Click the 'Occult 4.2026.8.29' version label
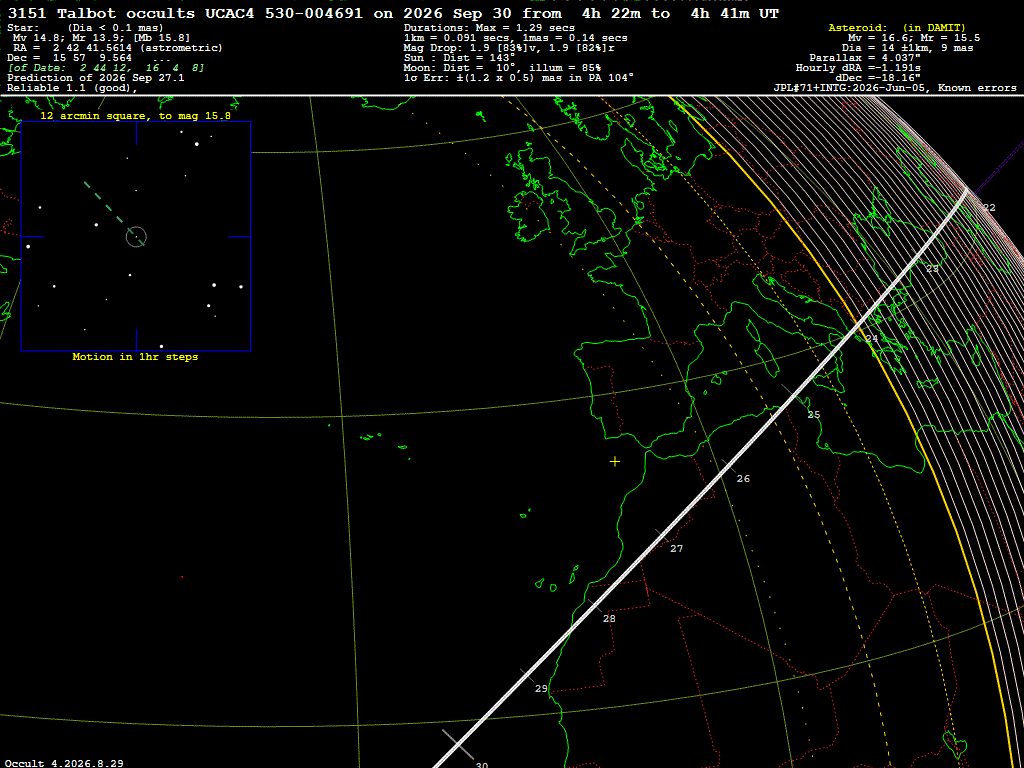Viewport: 1024px width, 768px height. (x=64, y=763)
